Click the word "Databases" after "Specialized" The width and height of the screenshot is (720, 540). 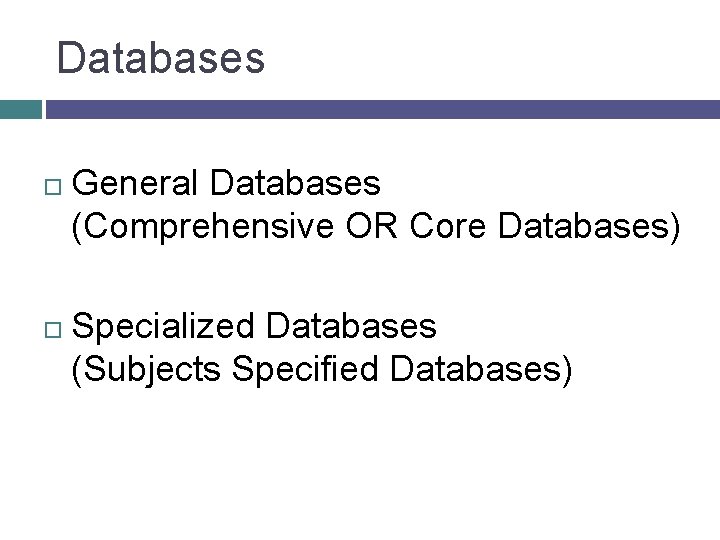pyautogui.click(x=351, y=326)
